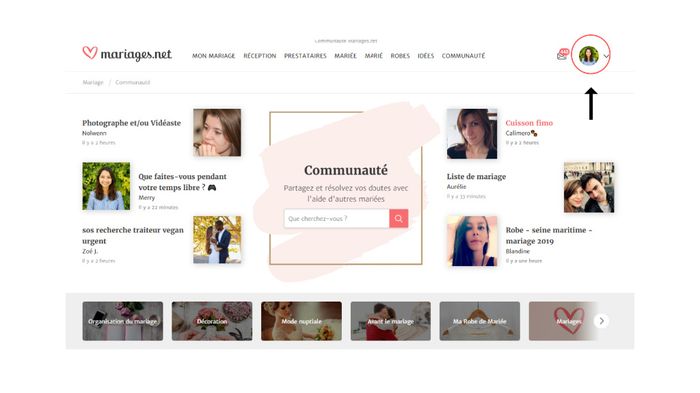The width and height of the screenshot is (700, 393).
Task: Click the author name Zoé J.
Action: click(90, 251)
